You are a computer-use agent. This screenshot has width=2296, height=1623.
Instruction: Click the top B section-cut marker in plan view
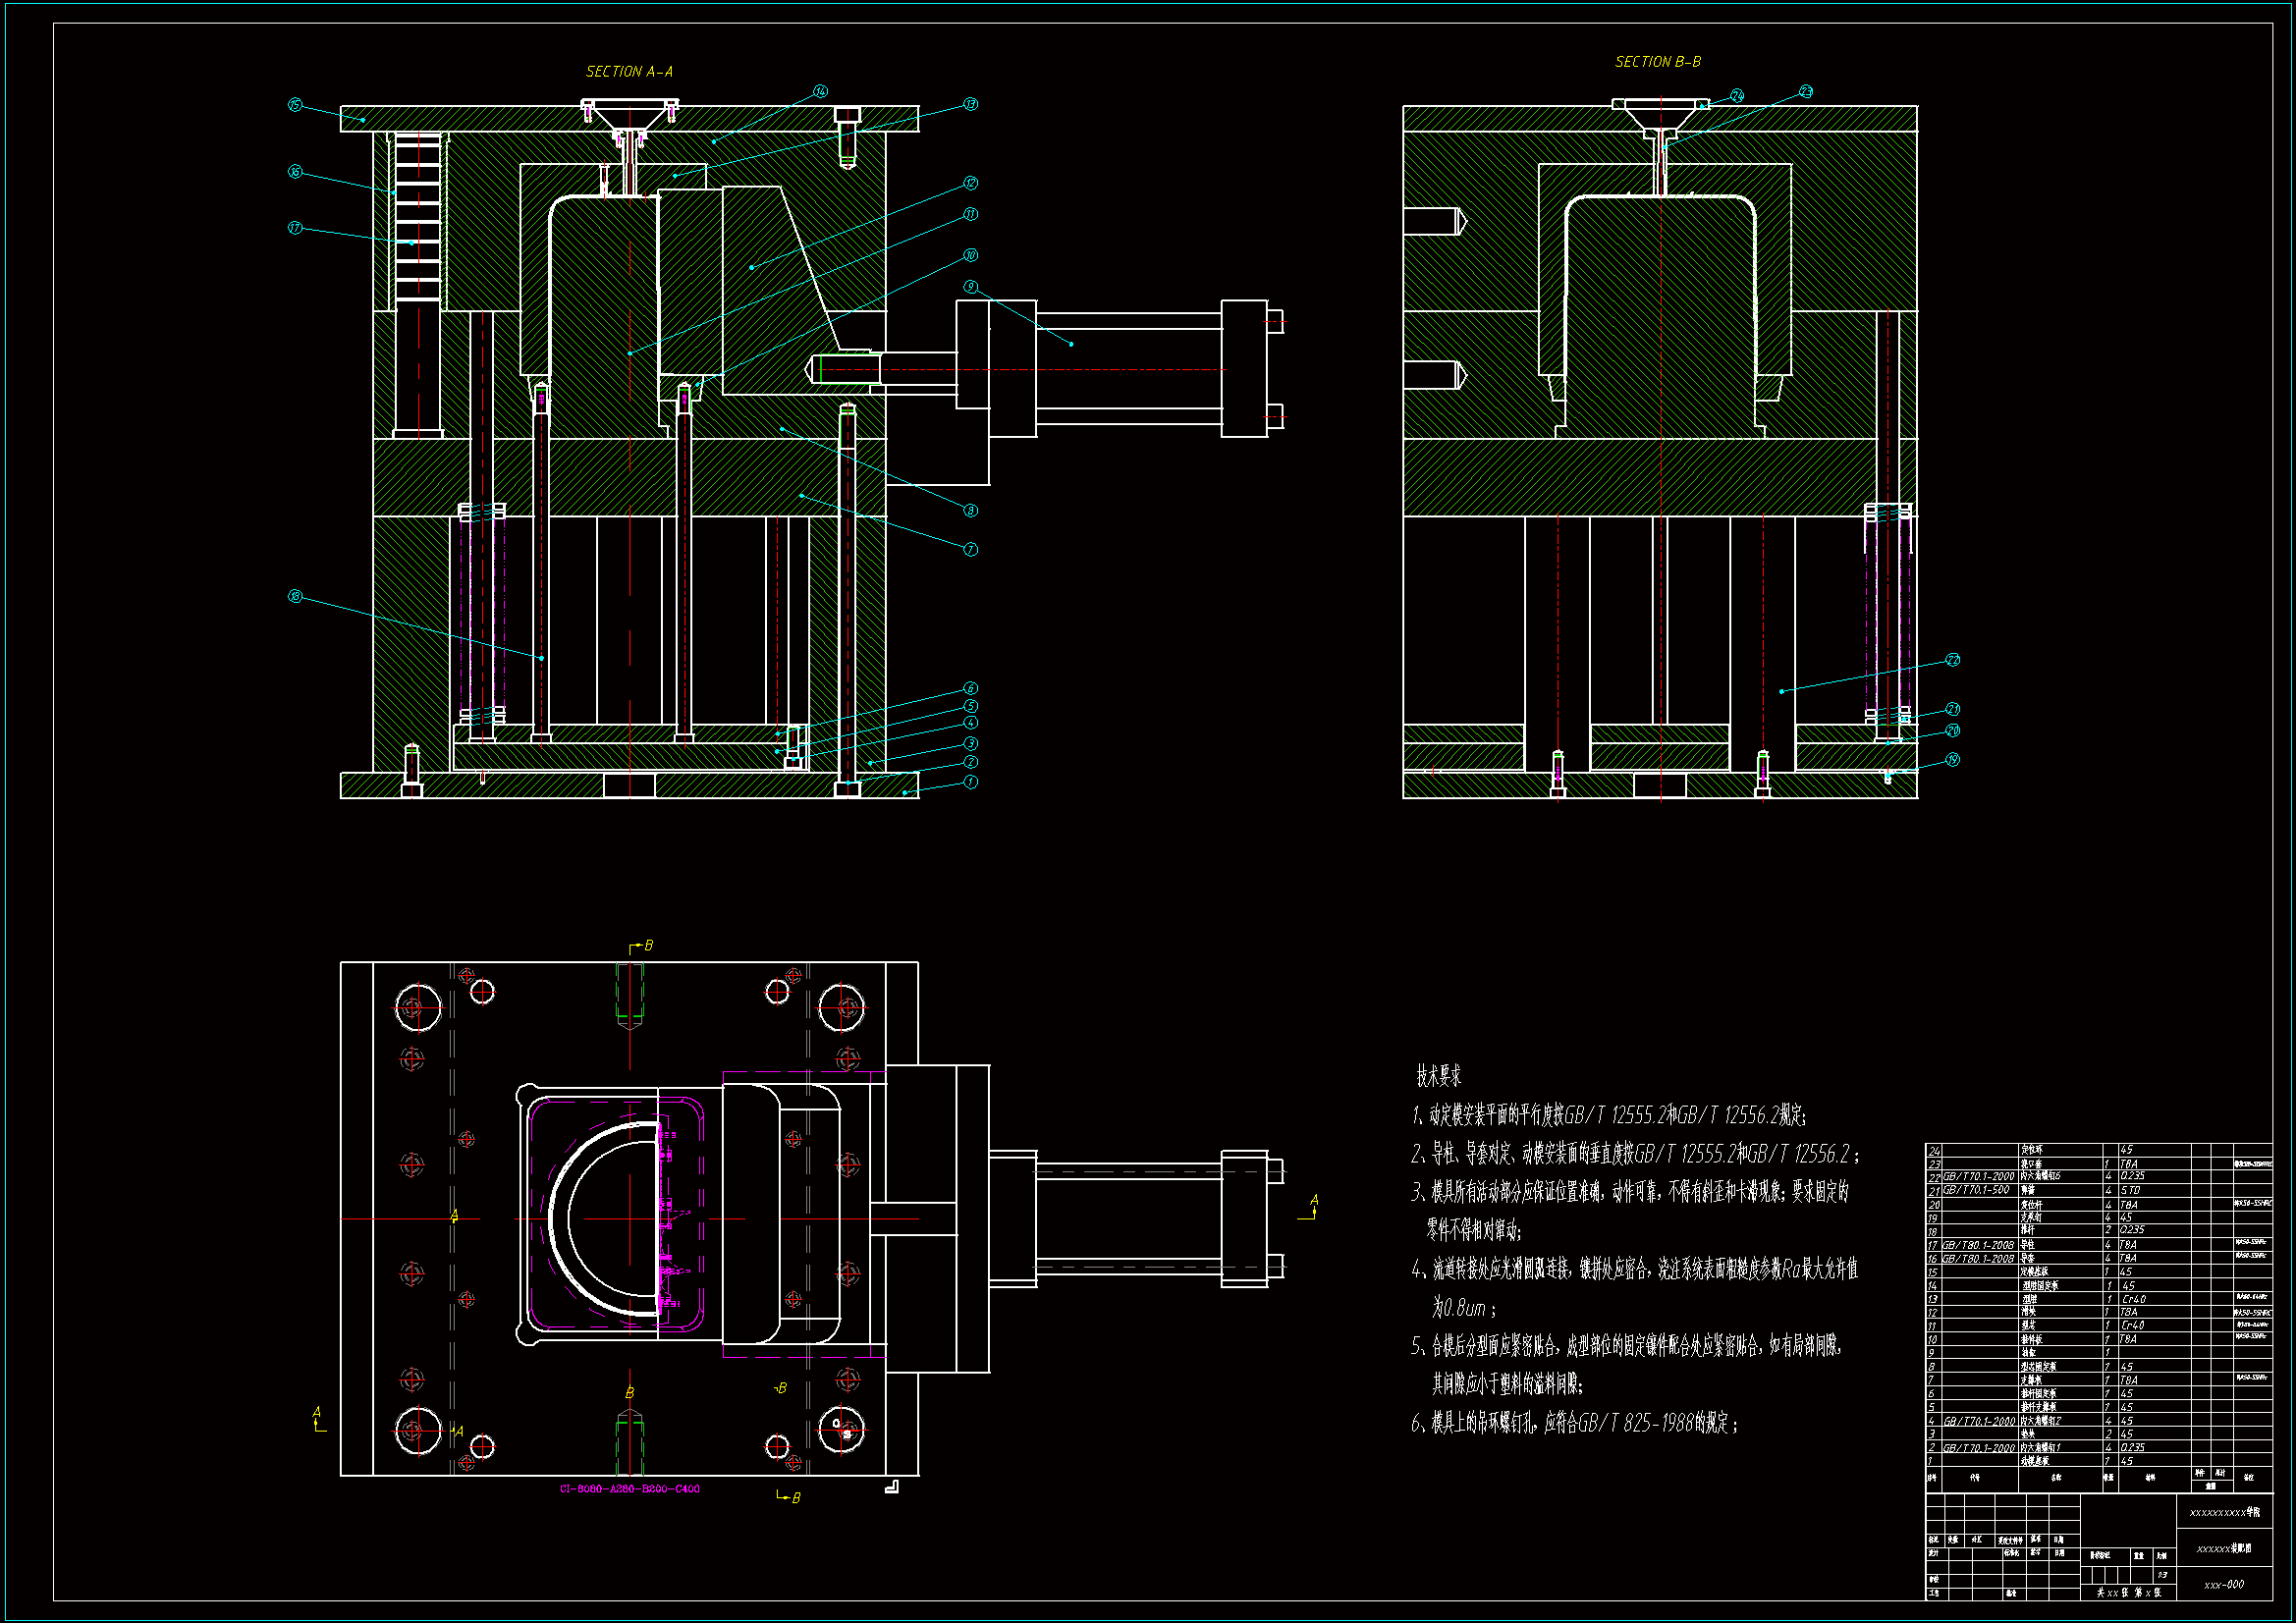click(x=642, y=946)
